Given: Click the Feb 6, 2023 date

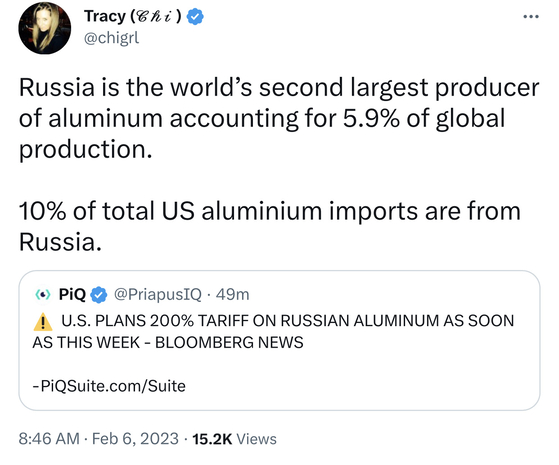Looking at the screenshot, I should pos(135,439).
